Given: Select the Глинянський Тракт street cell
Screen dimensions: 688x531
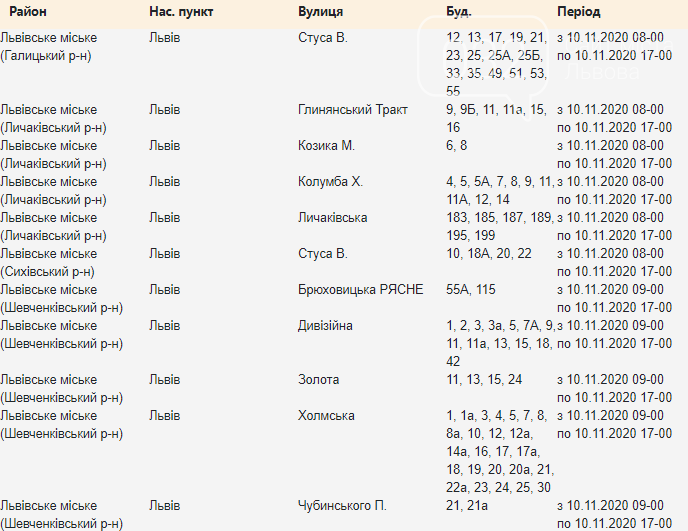Looking at the screenshot, I should coord(353,109).
